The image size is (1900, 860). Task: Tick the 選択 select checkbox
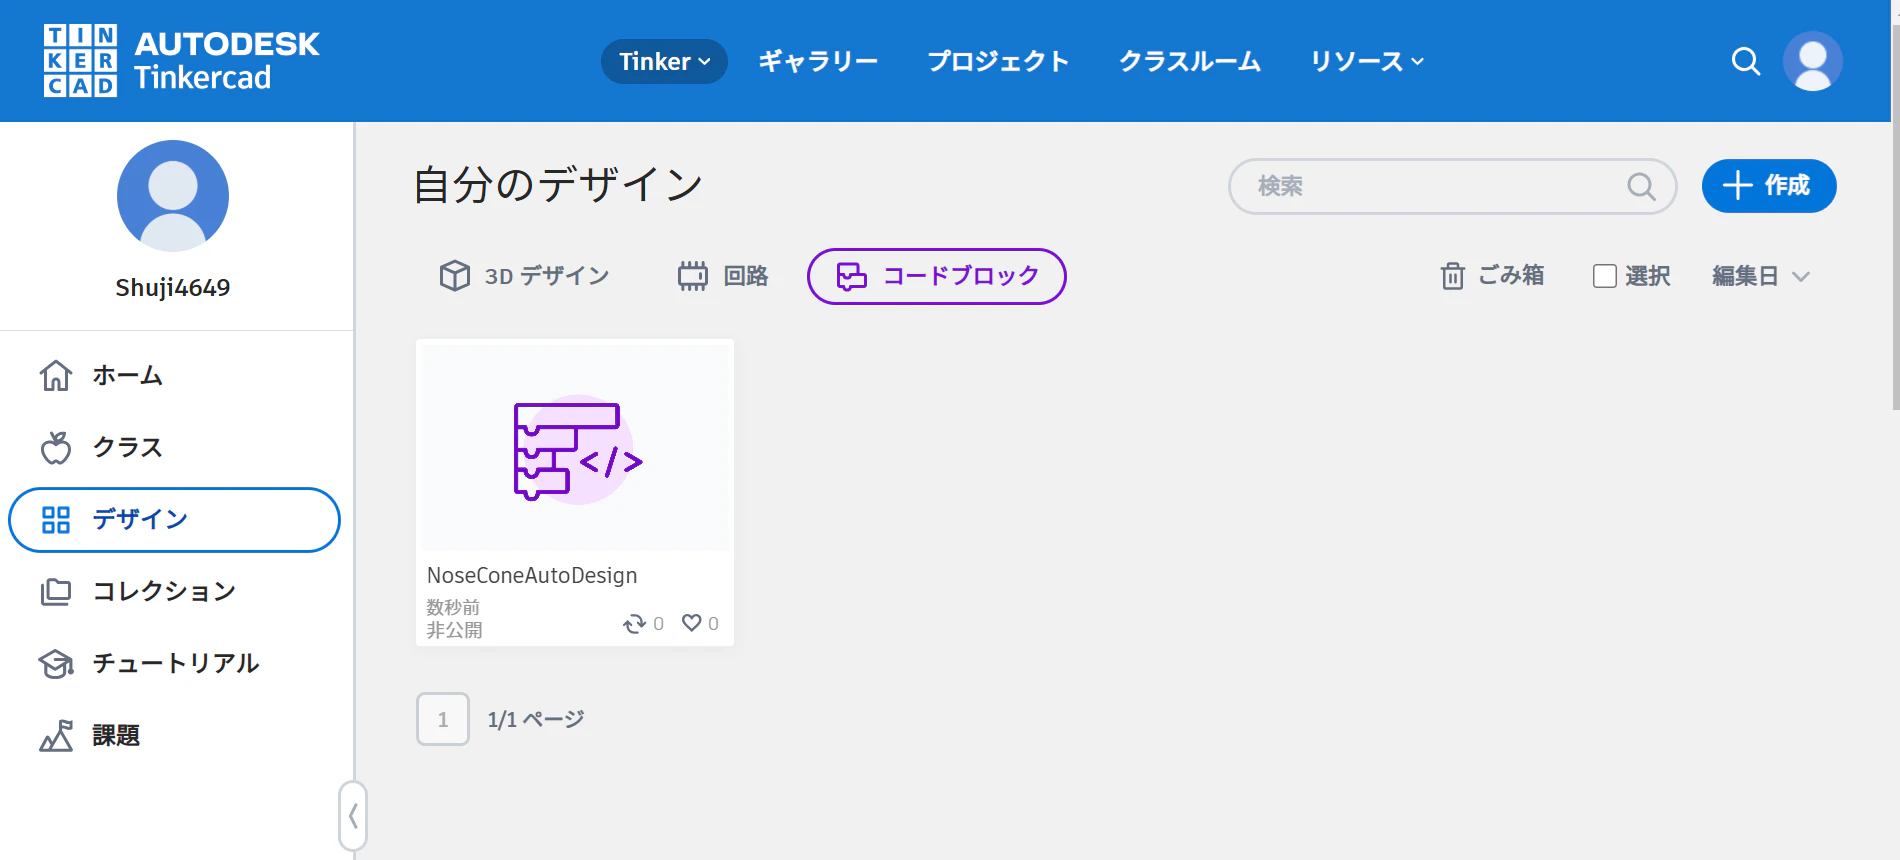[x=1604, y=276]
